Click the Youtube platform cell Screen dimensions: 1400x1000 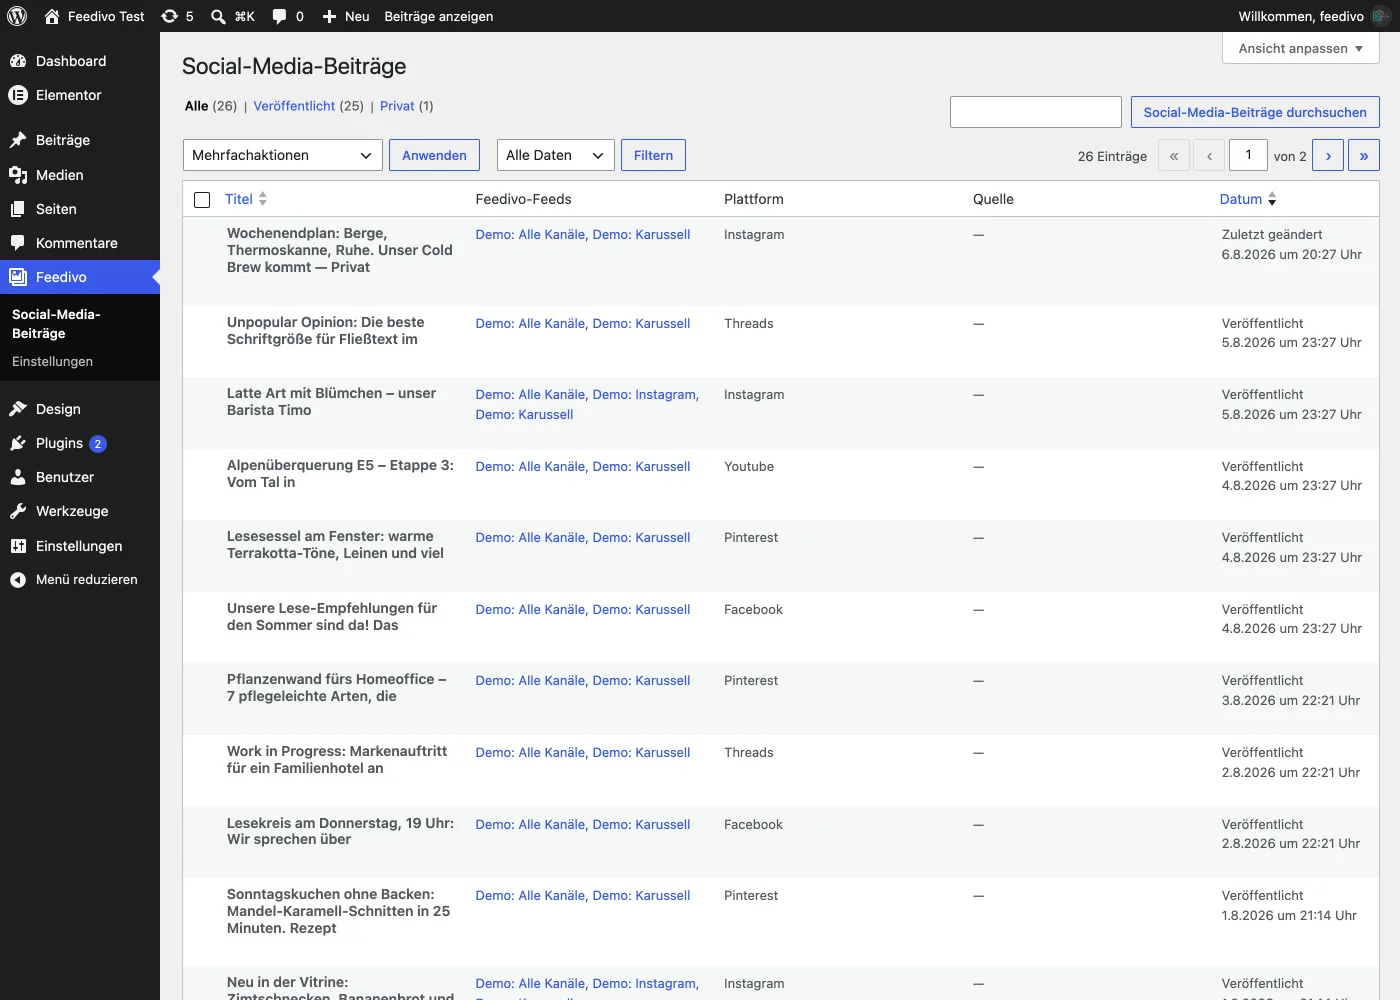749,467
